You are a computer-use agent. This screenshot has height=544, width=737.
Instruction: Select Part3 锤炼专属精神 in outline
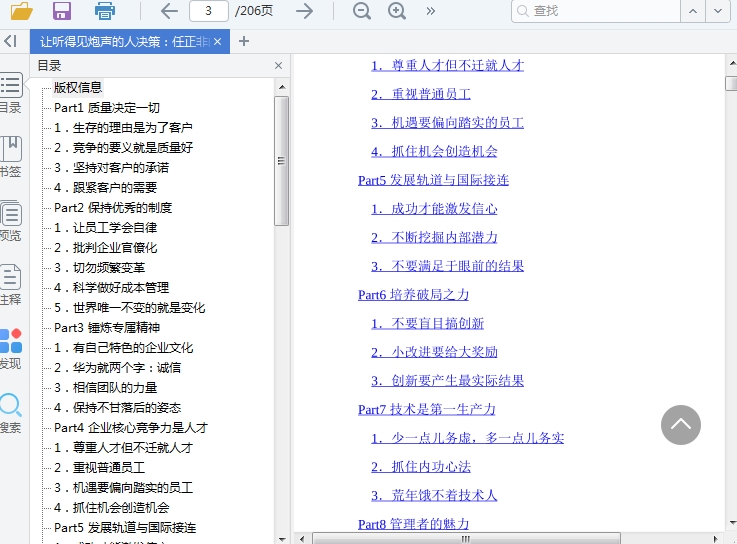[107, 327]
